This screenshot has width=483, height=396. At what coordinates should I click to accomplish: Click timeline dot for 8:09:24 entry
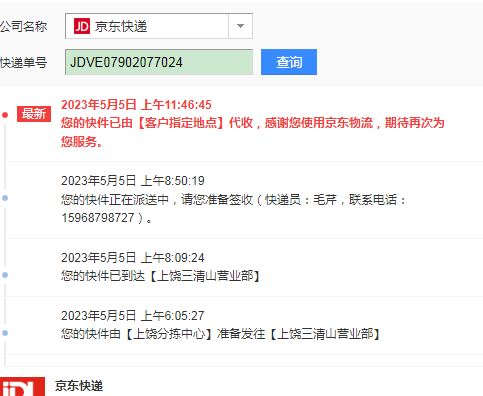[5, 275]
